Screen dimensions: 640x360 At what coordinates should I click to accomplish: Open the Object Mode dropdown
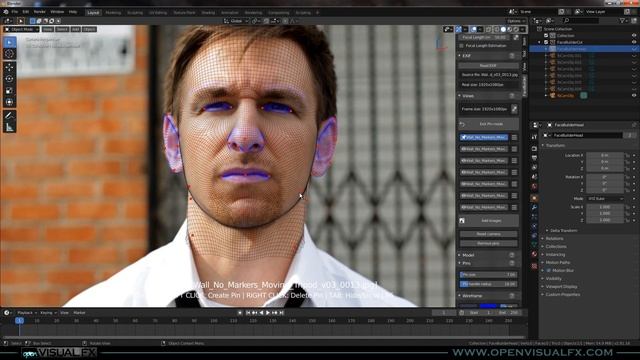coord(21,29)
